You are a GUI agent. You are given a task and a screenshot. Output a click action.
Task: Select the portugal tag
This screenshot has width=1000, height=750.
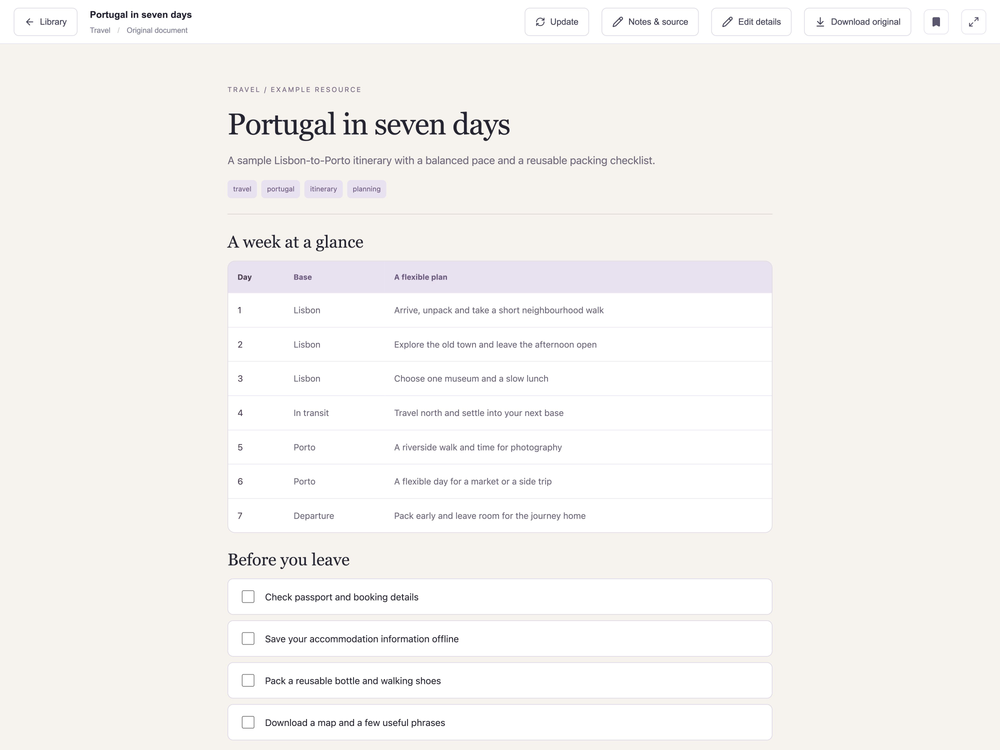coord(281,189)
